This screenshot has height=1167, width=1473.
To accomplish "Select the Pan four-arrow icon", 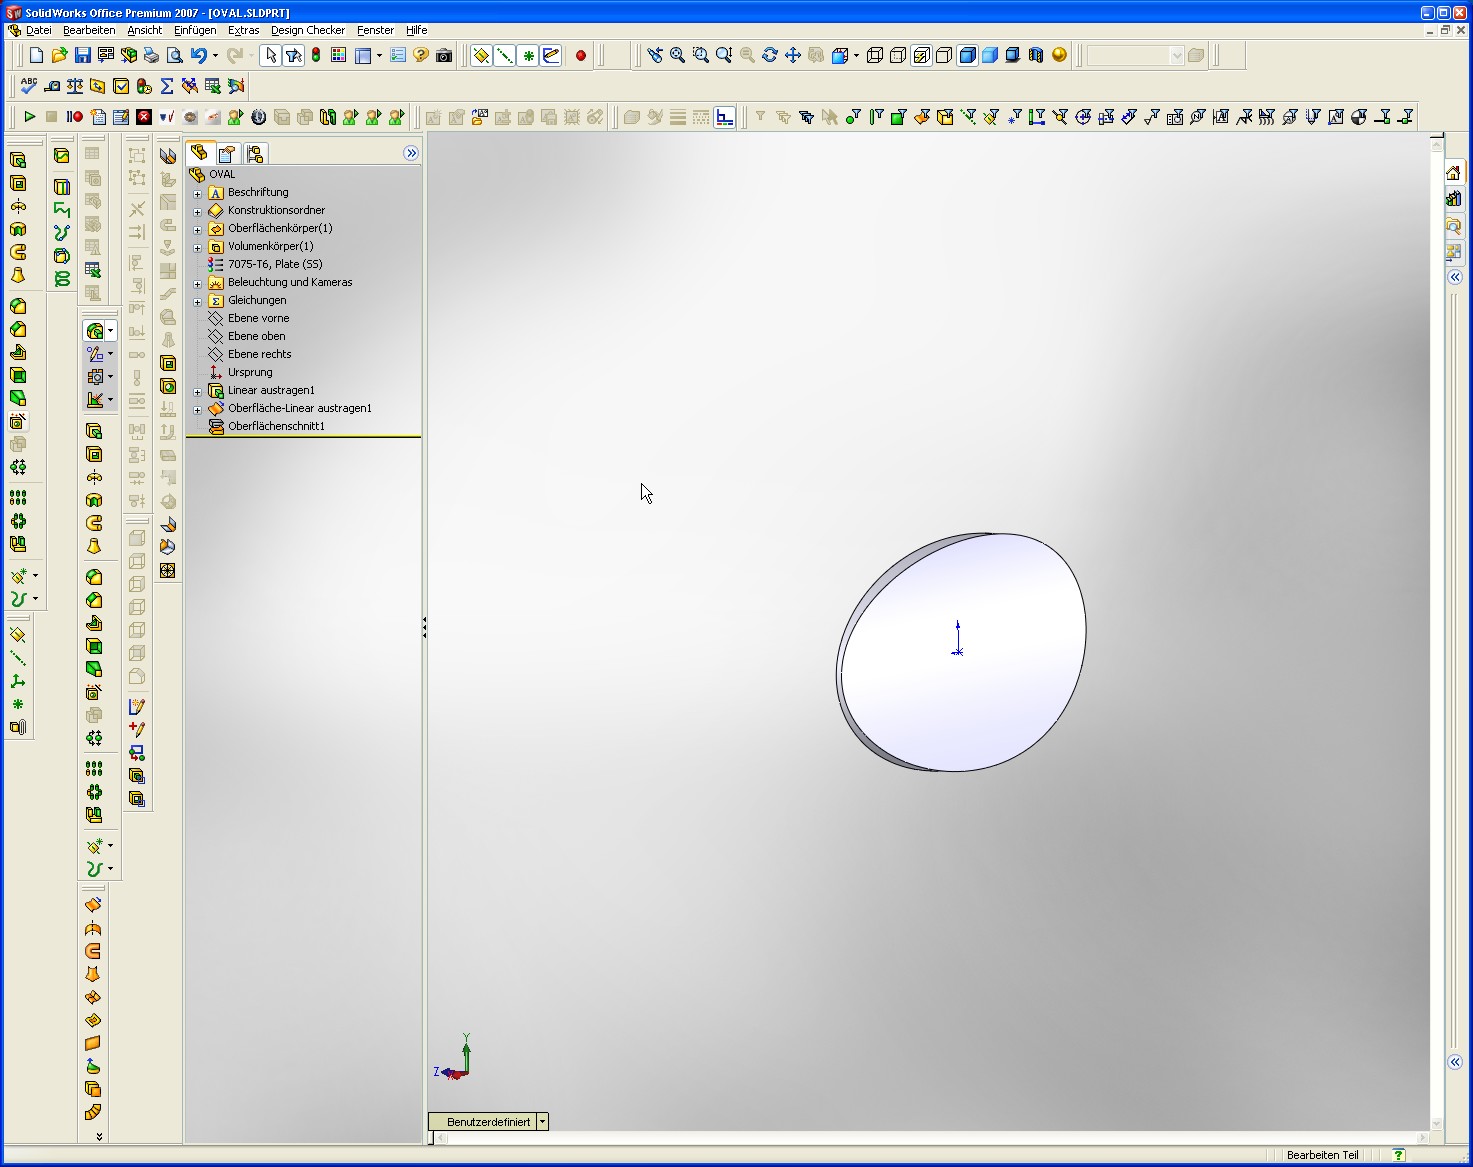I will [x=793, y=55].
